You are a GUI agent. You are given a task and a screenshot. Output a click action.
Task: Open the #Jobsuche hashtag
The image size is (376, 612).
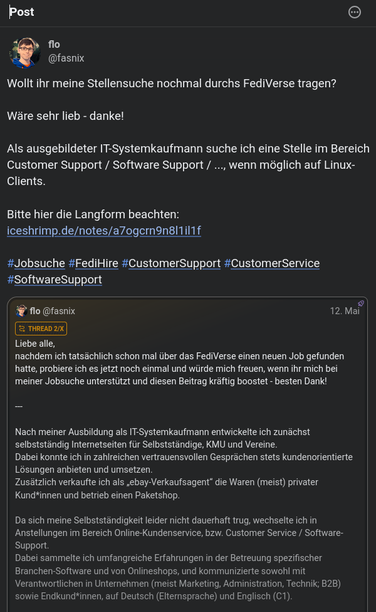(36, 263)
